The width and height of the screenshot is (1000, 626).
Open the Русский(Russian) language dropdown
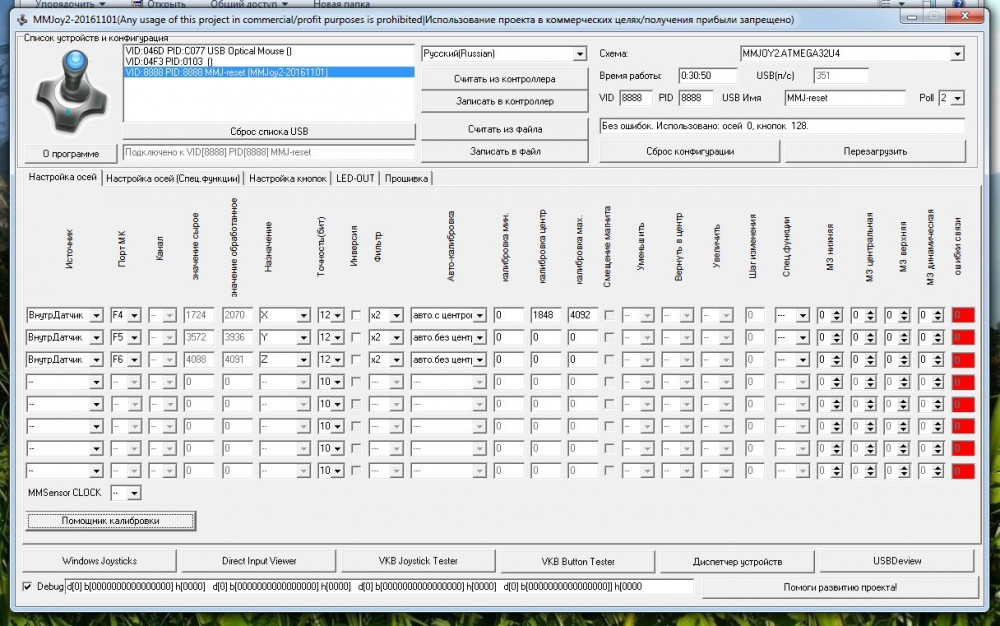579,54
